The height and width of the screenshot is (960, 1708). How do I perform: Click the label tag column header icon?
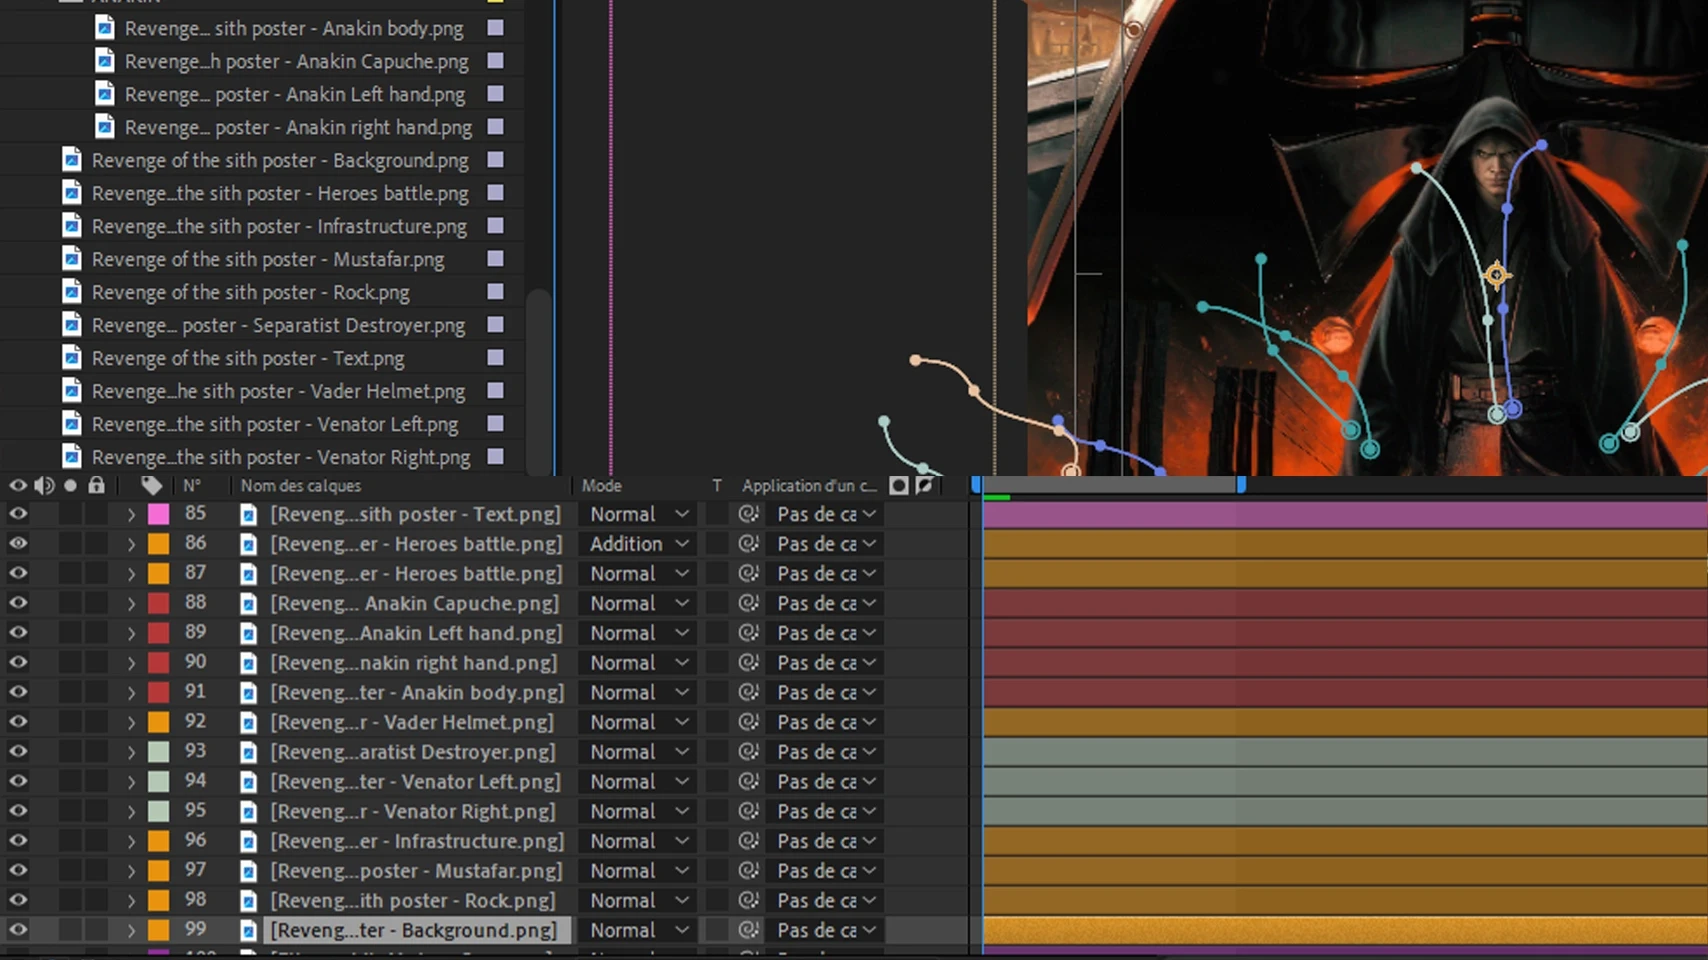click(151, 485)
